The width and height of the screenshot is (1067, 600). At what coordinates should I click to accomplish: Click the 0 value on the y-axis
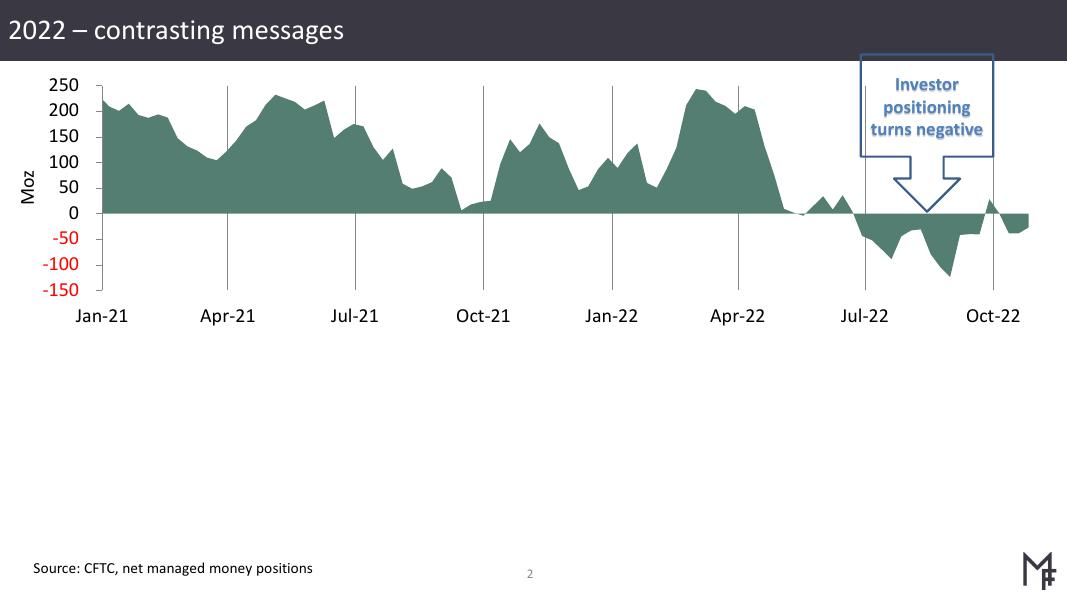point(73,213)
